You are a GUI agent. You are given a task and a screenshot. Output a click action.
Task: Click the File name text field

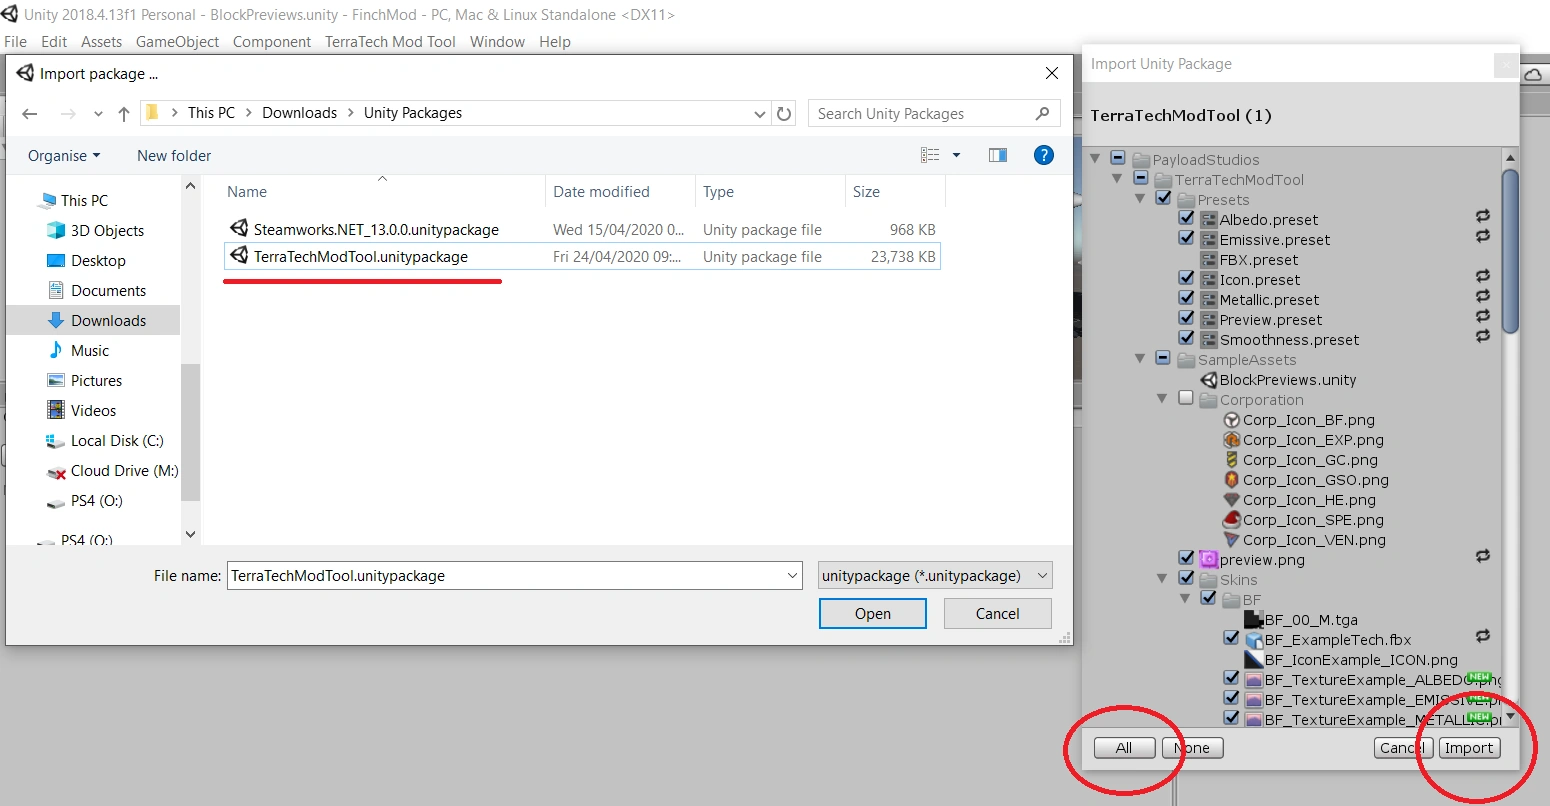515,576
